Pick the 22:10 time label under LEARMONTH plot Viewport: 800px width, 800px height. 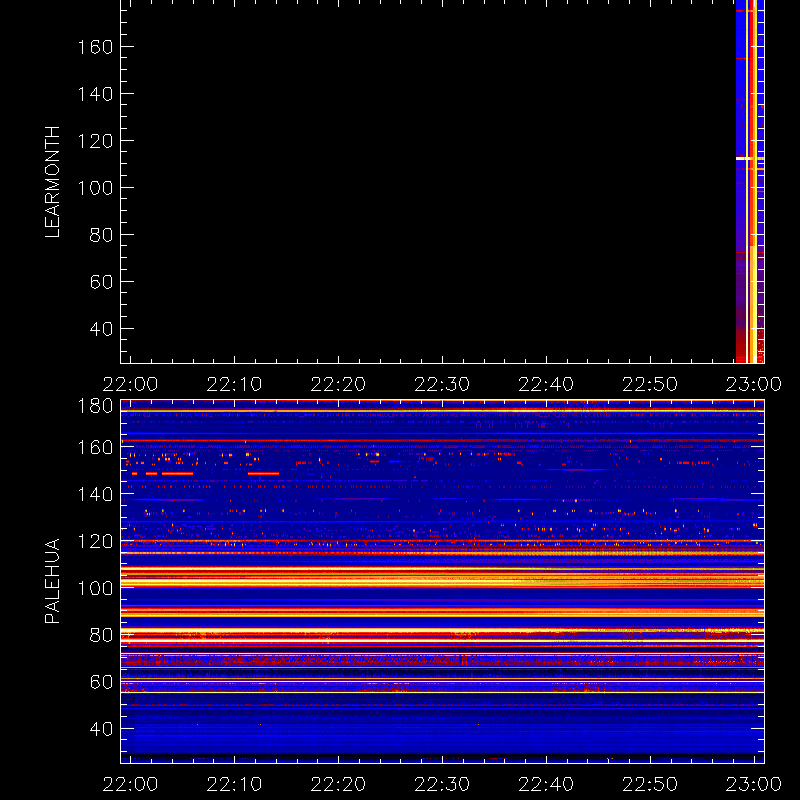235,384
